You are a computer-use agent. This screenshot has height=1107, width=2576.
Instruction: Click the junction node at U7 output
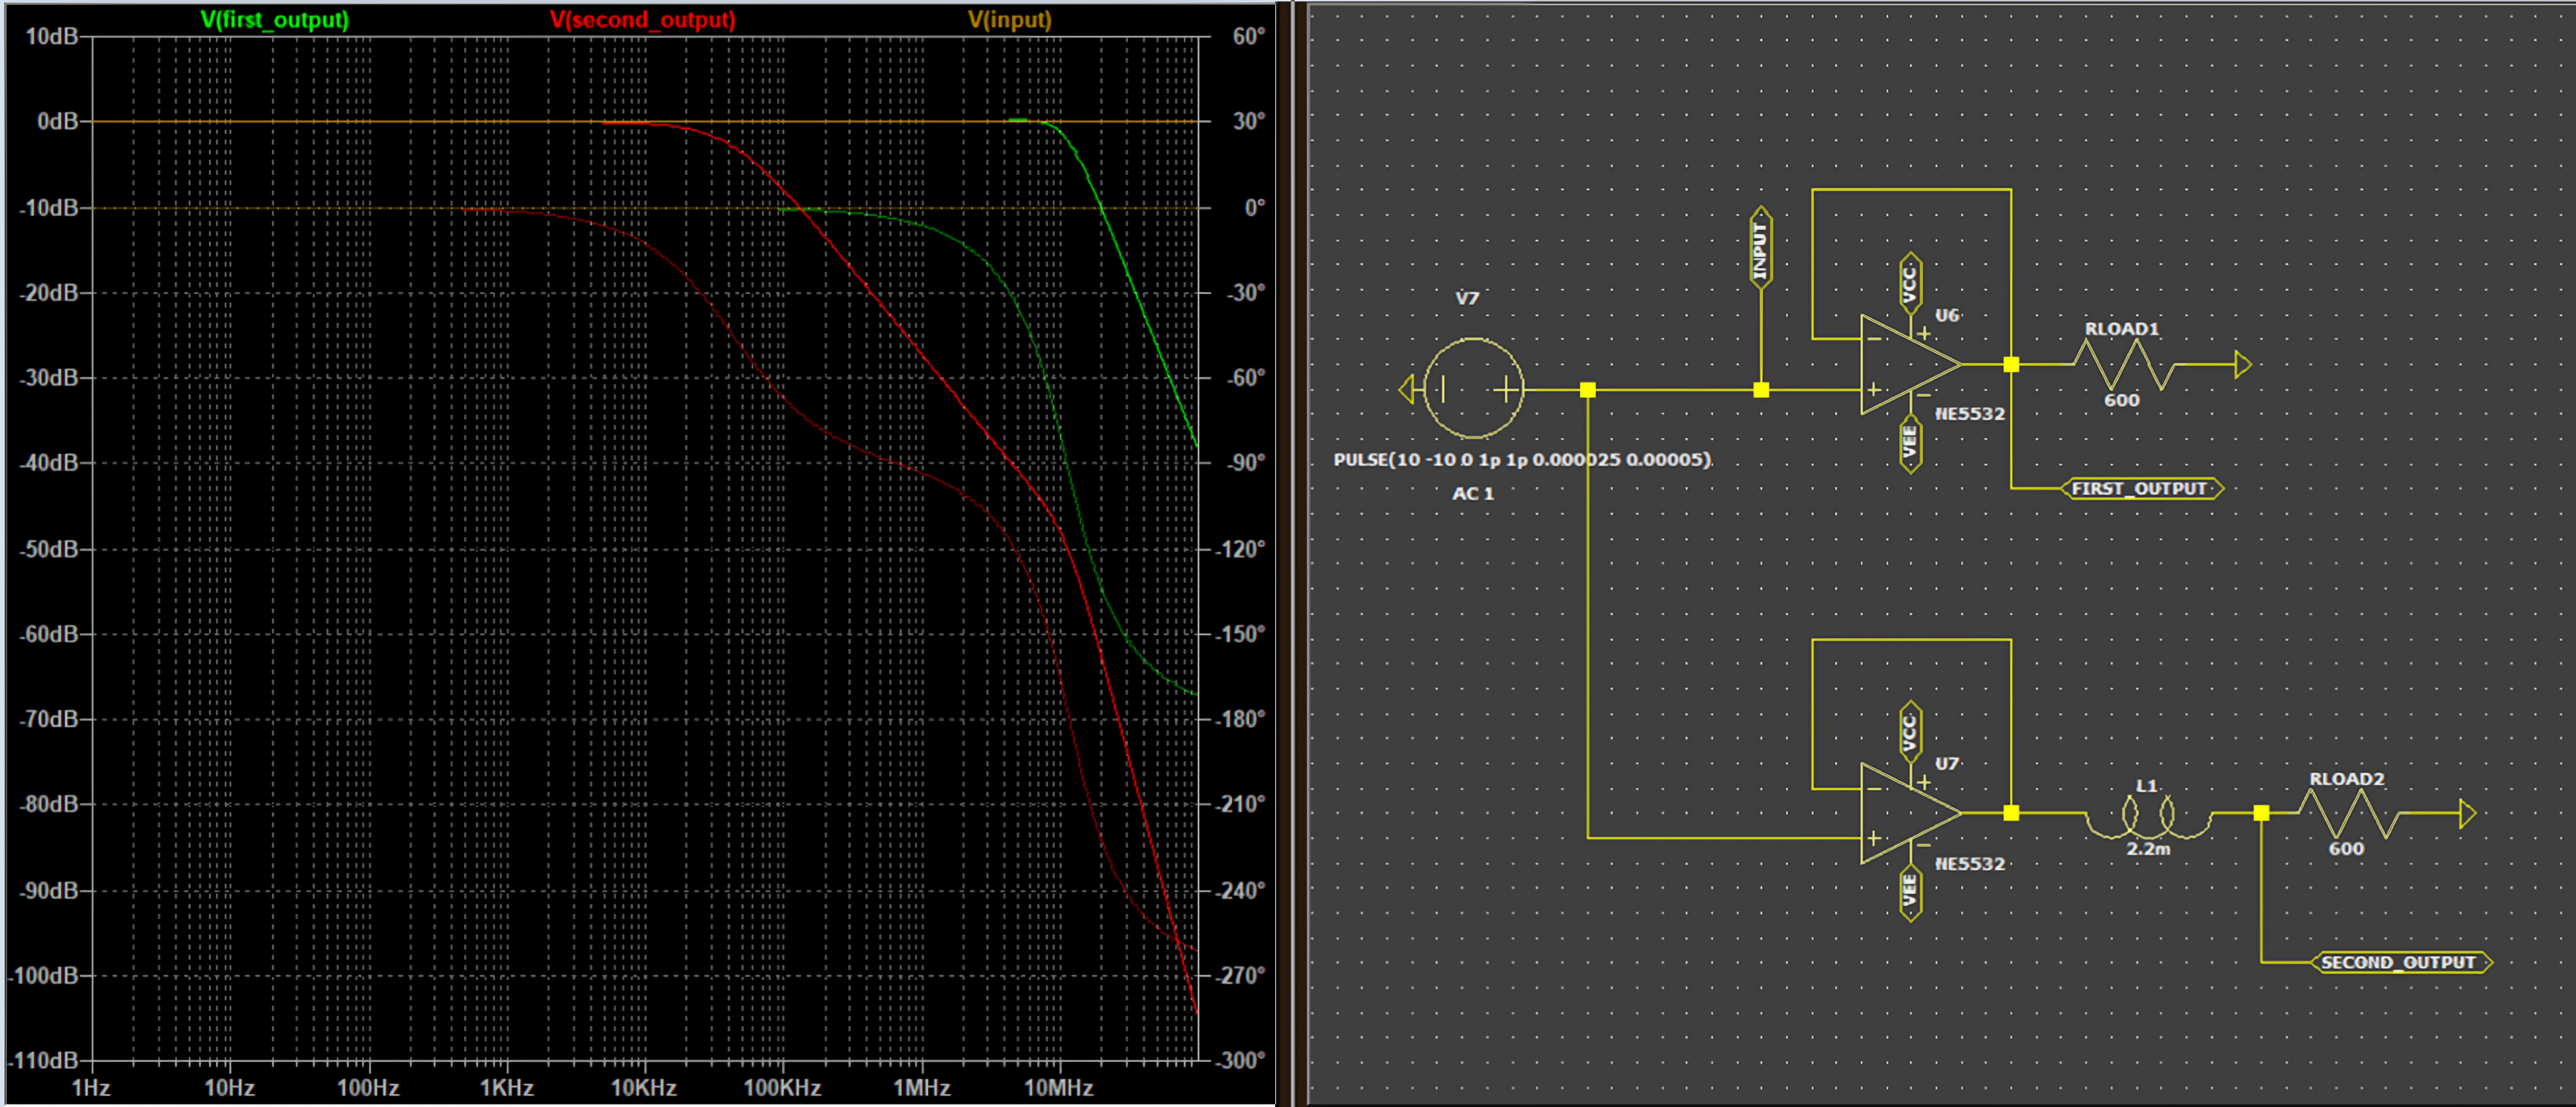[2011, 813]
